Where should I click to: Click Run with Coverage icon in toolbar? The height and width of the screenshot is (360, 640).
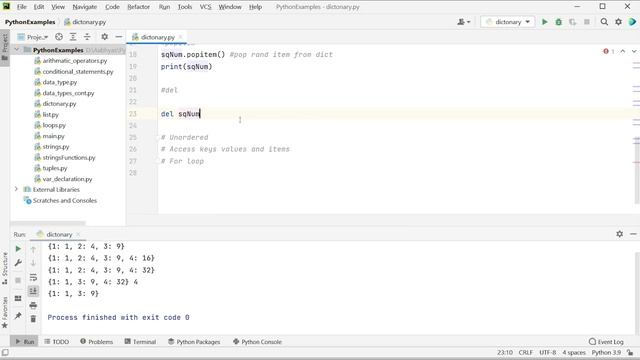point(573,22)
